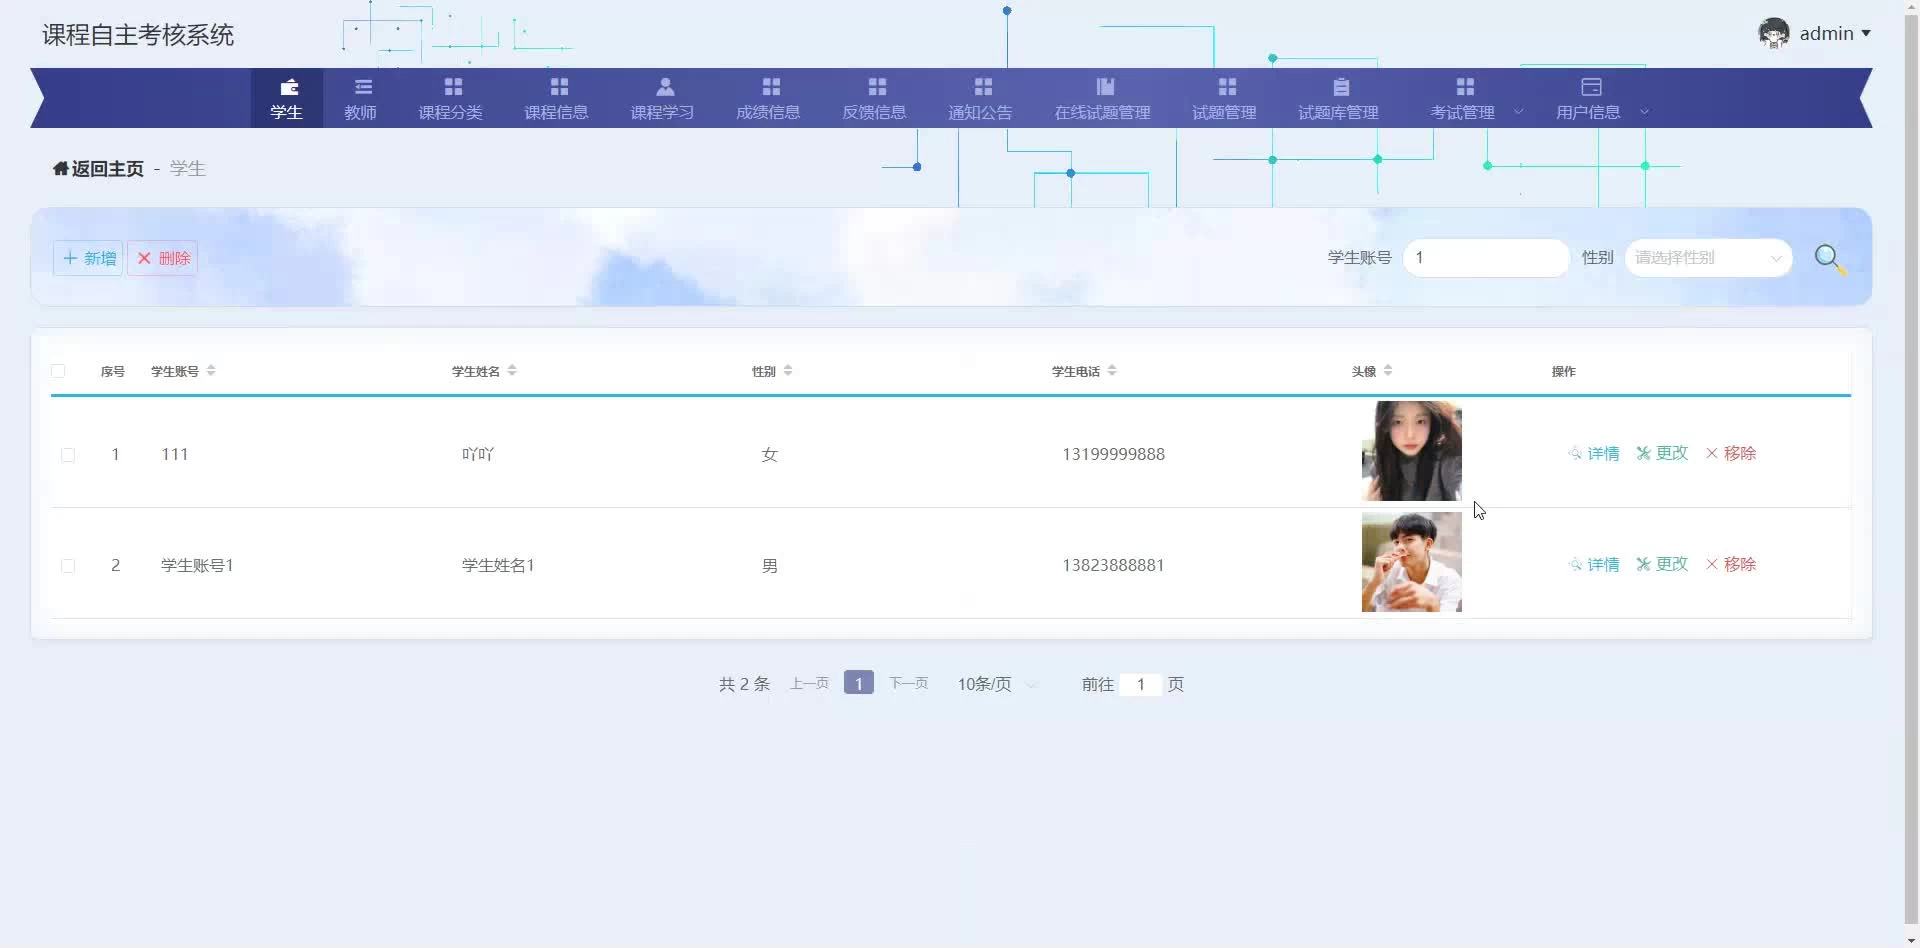1920x948 pixels.
Task: Click the 学生 wallet icon in navigation
Action: [289, 87]
